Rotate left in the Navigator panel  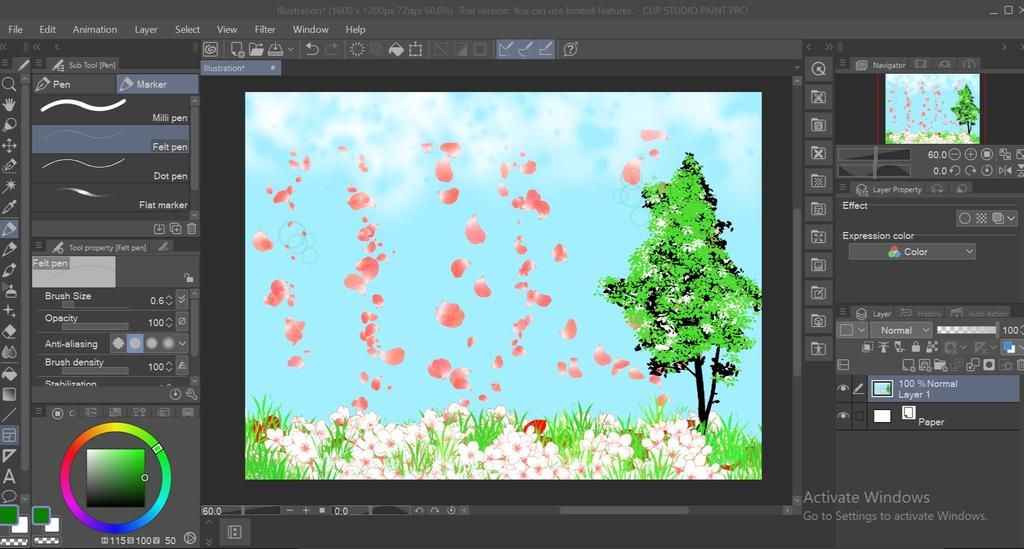[x=955, y=170]
